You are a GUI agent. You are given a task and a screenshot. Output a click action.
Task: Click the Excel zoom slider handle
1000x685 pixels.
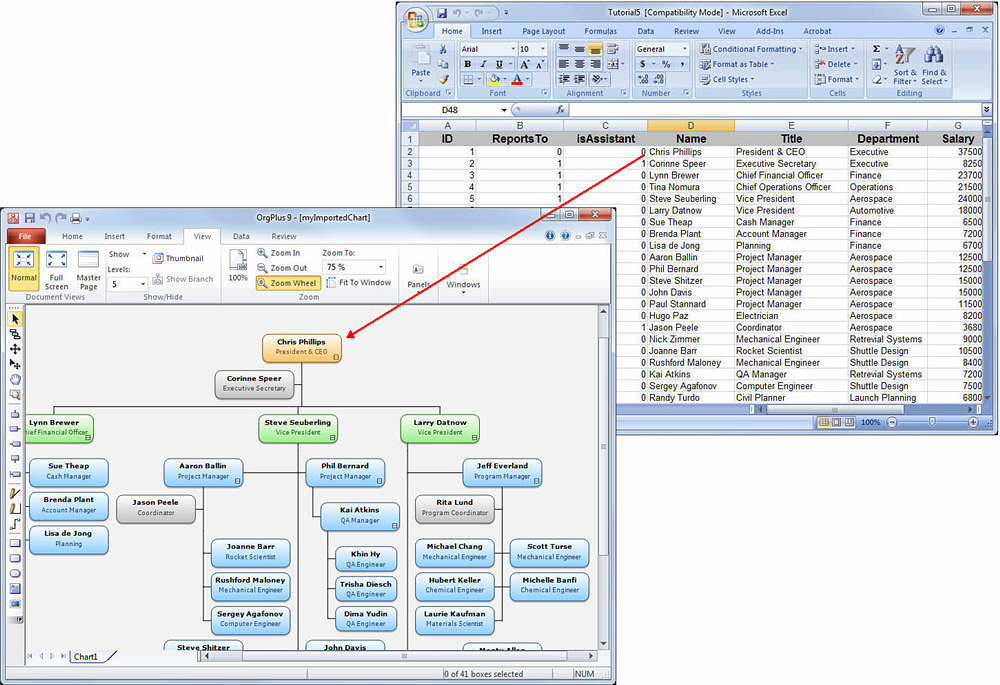point(932,422)
